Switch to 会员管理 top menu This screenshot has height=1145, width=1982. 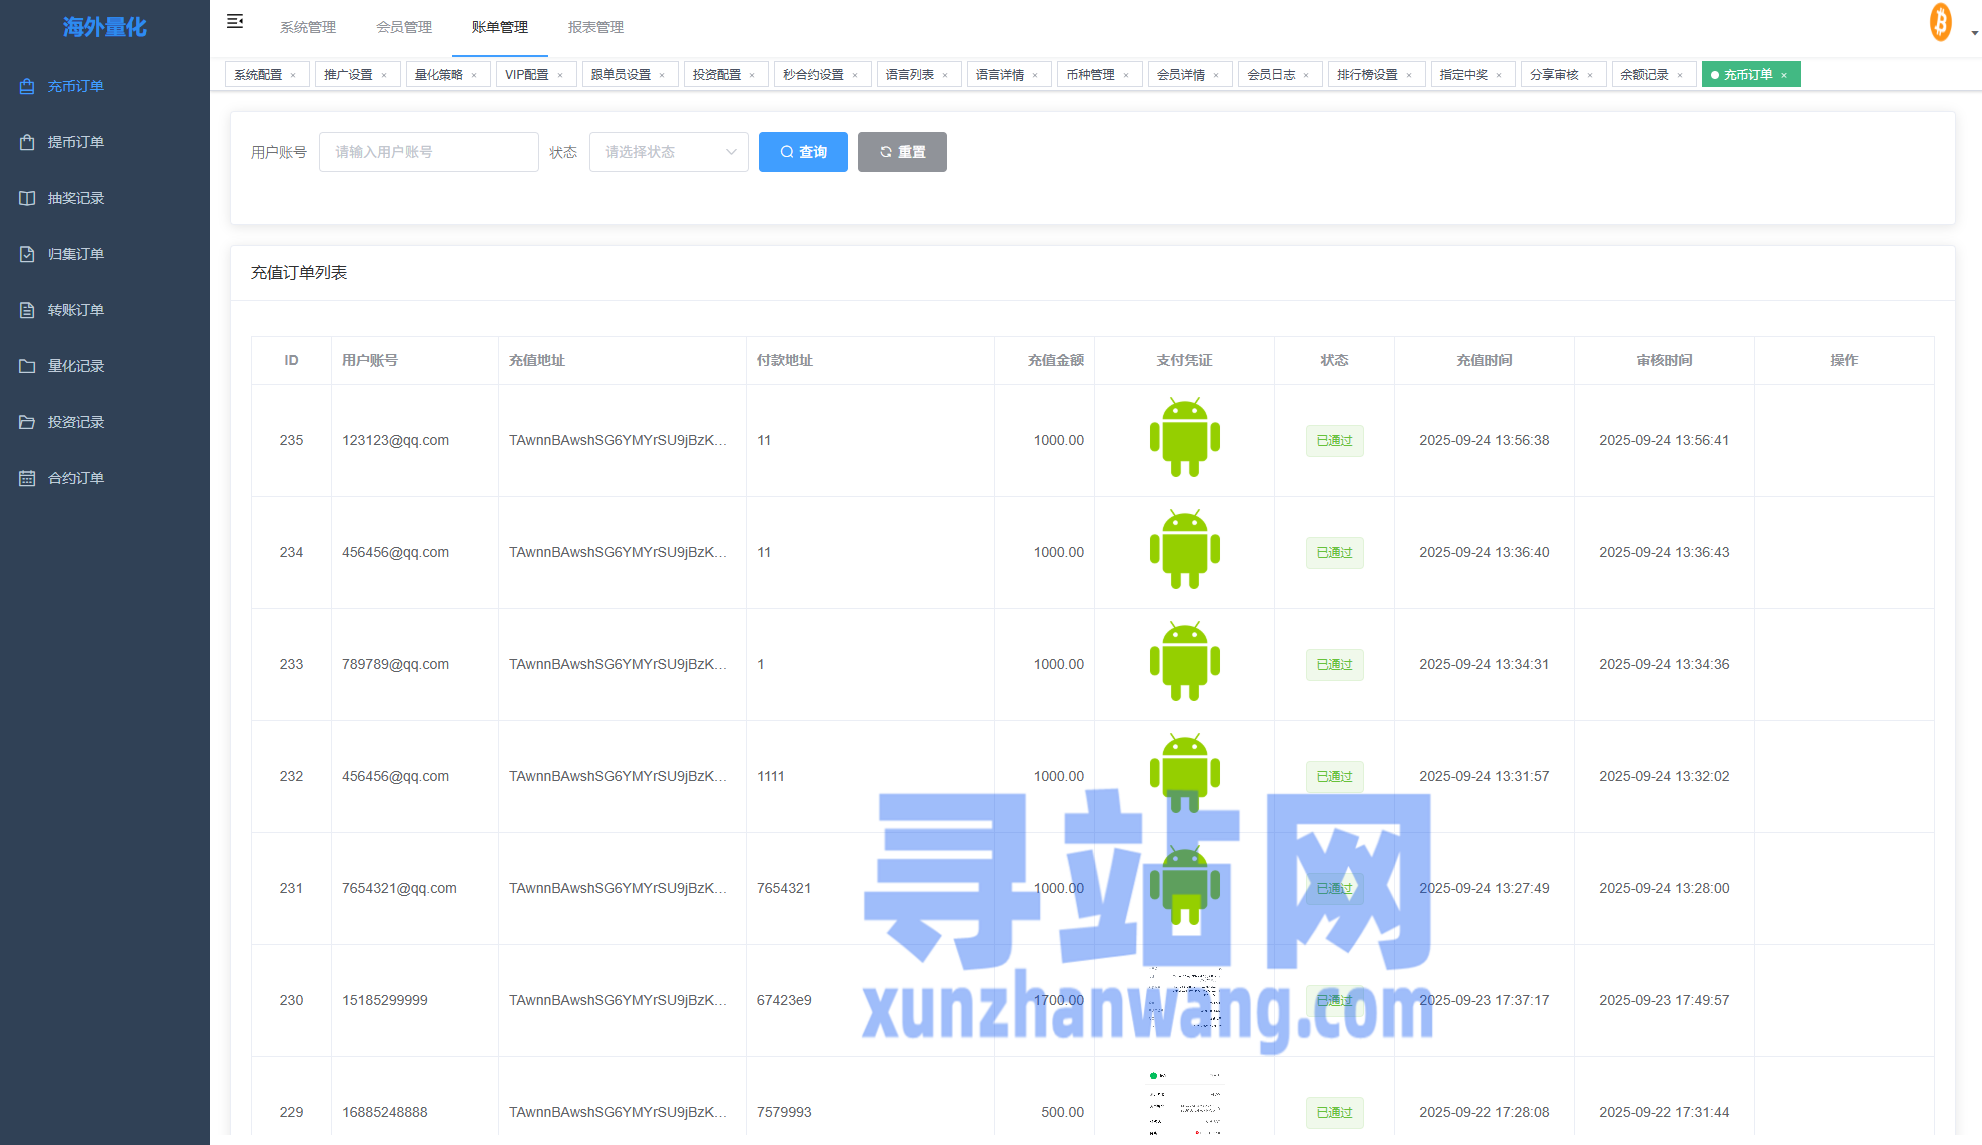tap(404, 27)
